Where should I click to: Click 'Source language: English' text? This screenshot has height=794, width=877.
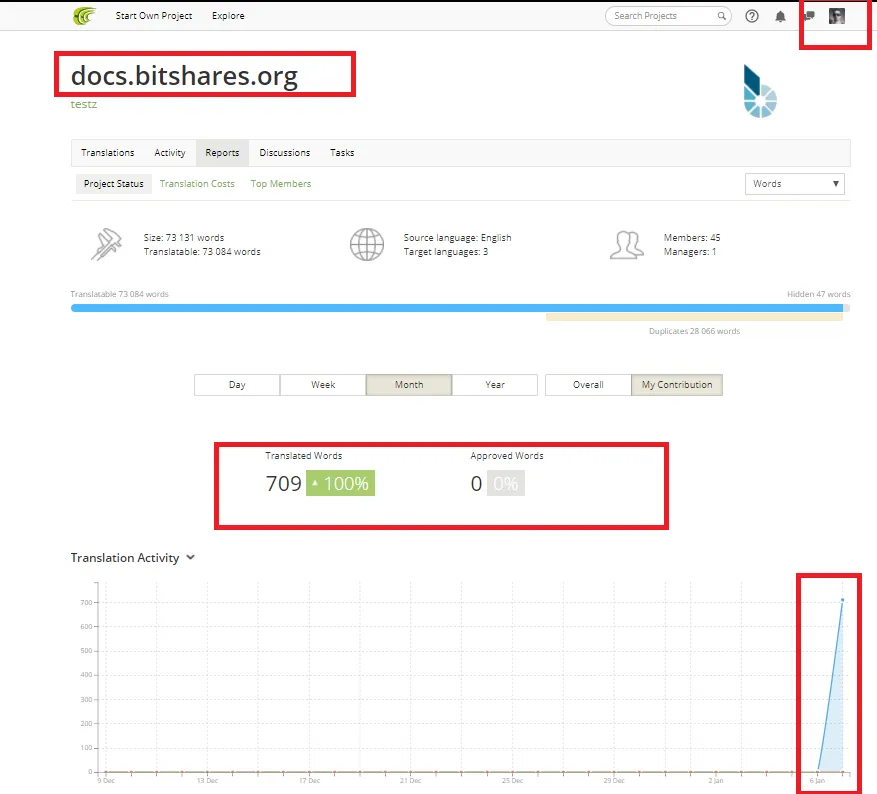458,238
